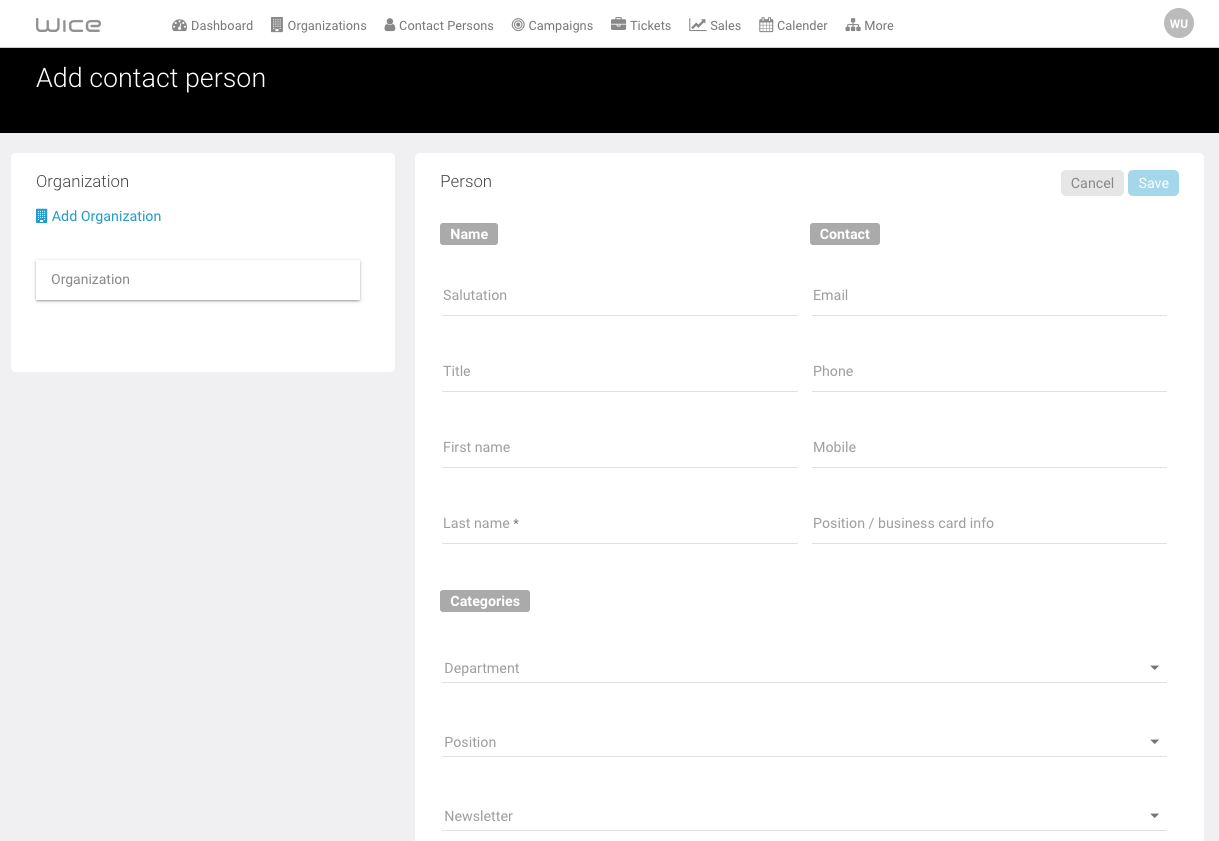Click into the Salutation field
Viewport: 1219px width, 841px height.
click(x=619, y=296)
